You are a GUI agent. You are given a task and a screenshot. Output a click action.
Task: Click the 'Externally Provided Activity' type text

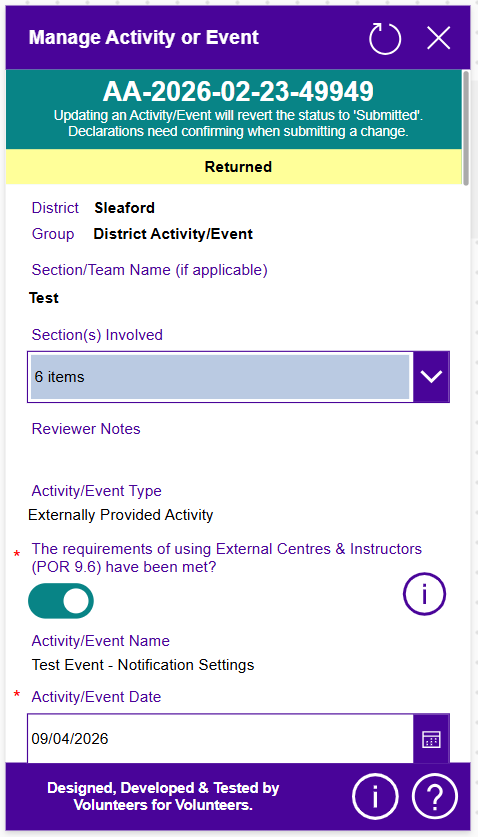121,515
